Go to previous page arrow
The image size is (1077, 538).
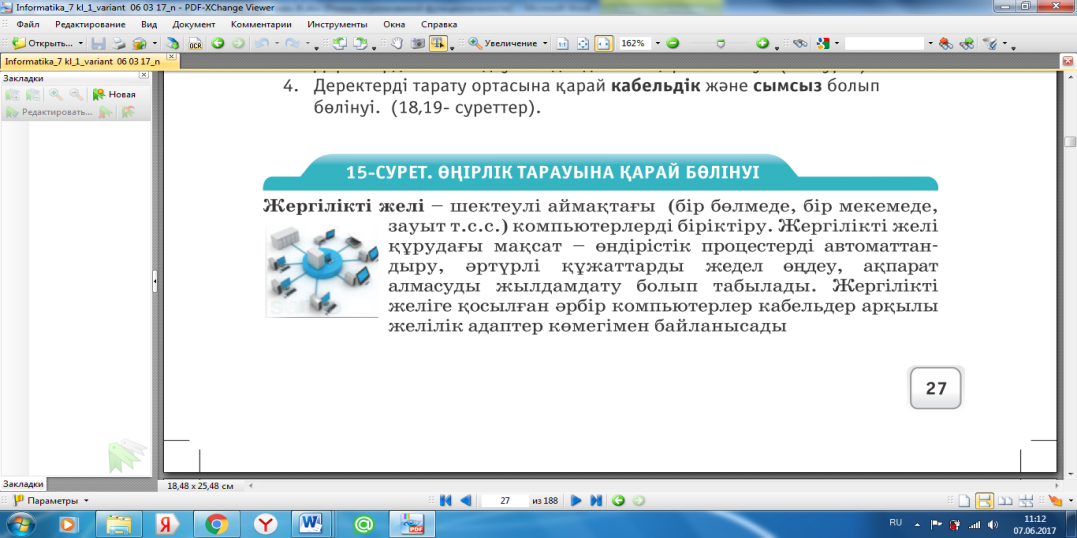point(465,500)
